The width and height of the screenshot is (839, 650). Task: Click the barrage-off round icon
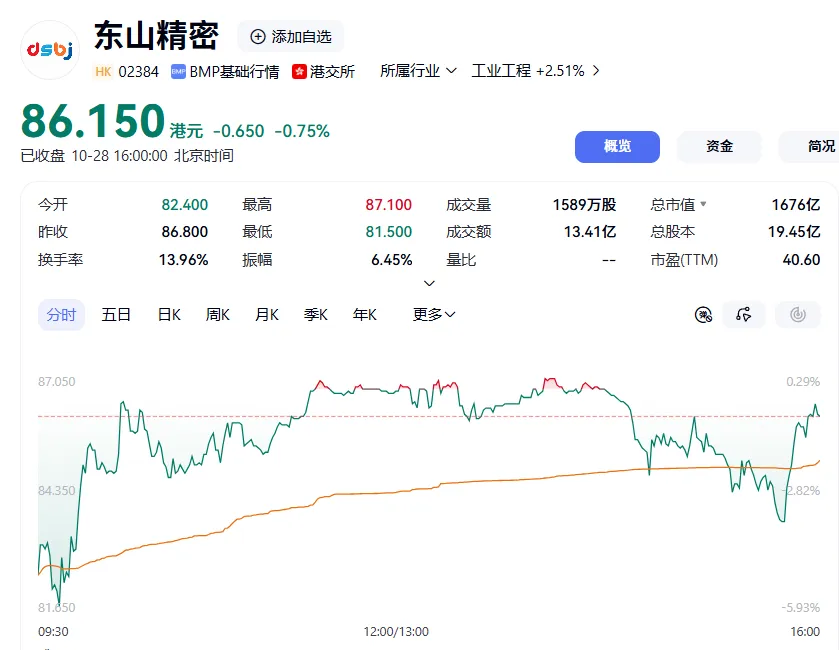tap(703, 315)
